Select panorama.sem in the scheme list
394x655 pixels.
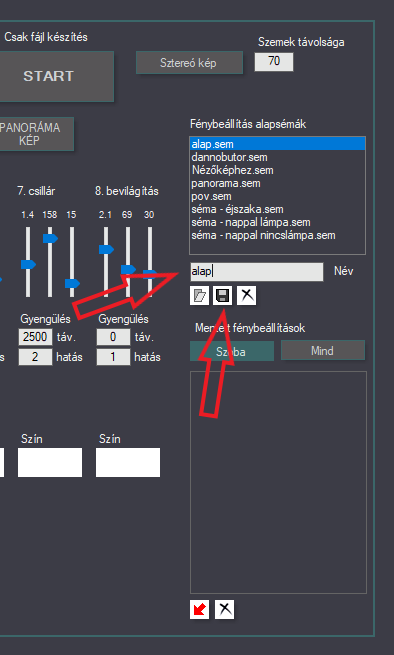click(277, 183)
